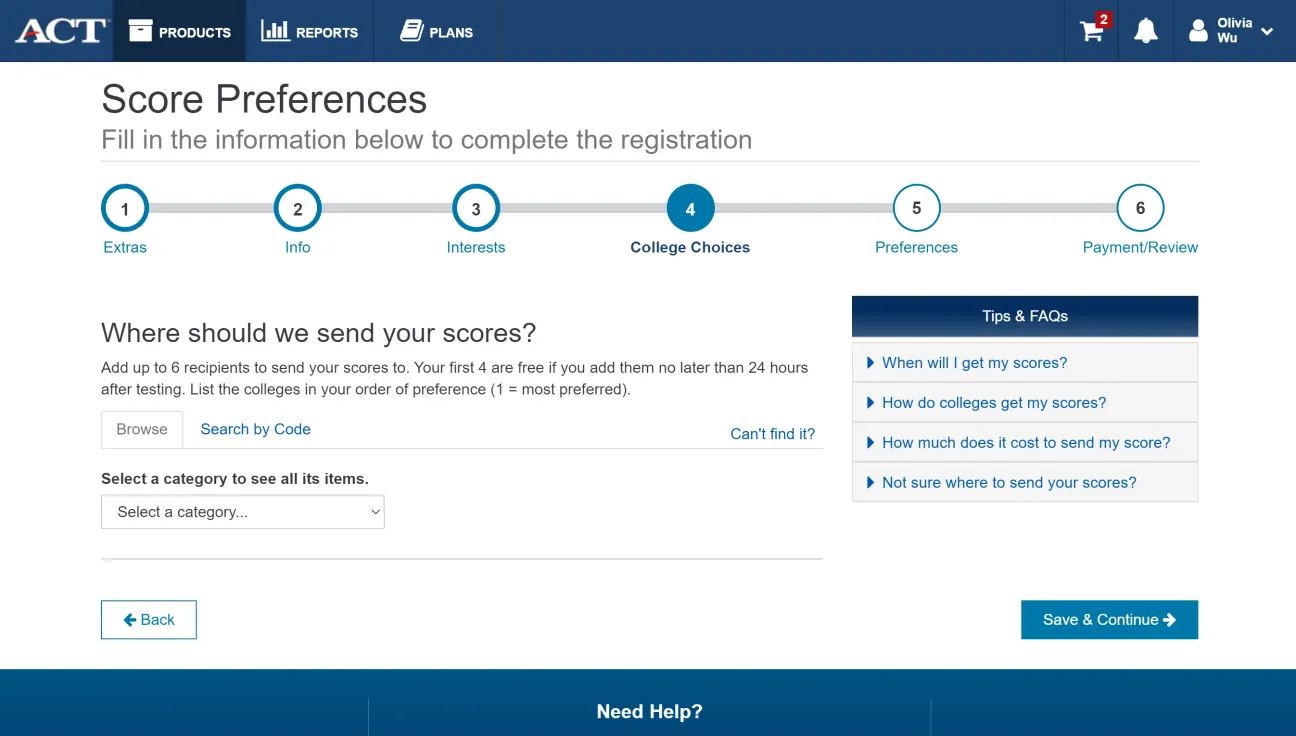Expand 'How do colleges get my scores?'
The height and width of the screenshot is (736, 1296).
[1025, 402]
